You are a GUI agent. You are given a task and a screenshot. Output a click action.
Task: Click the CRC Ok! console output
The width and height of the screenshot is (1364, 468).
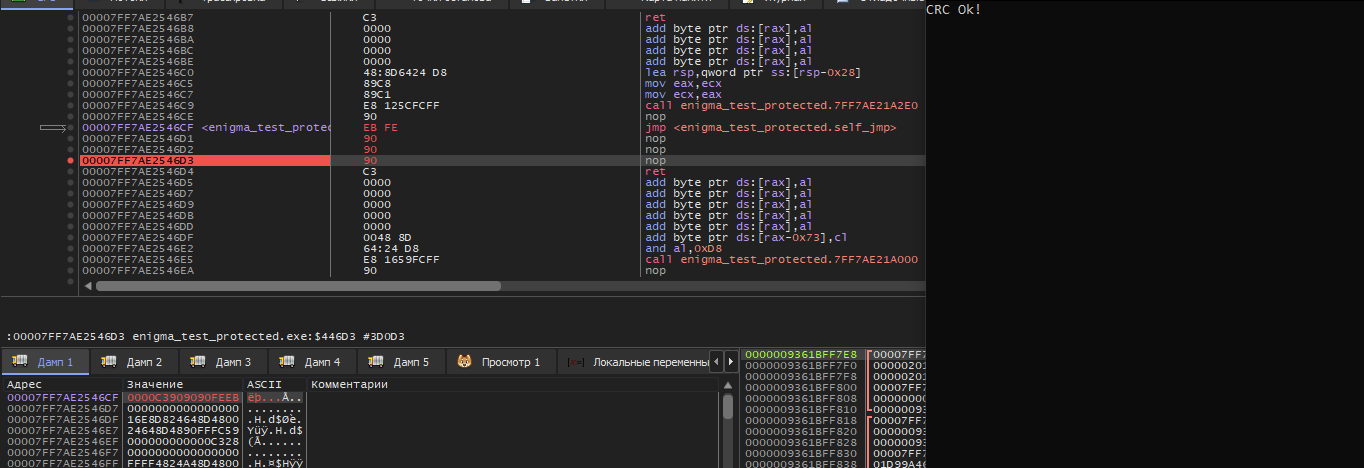pyautogui.click(x=953, y=9)
